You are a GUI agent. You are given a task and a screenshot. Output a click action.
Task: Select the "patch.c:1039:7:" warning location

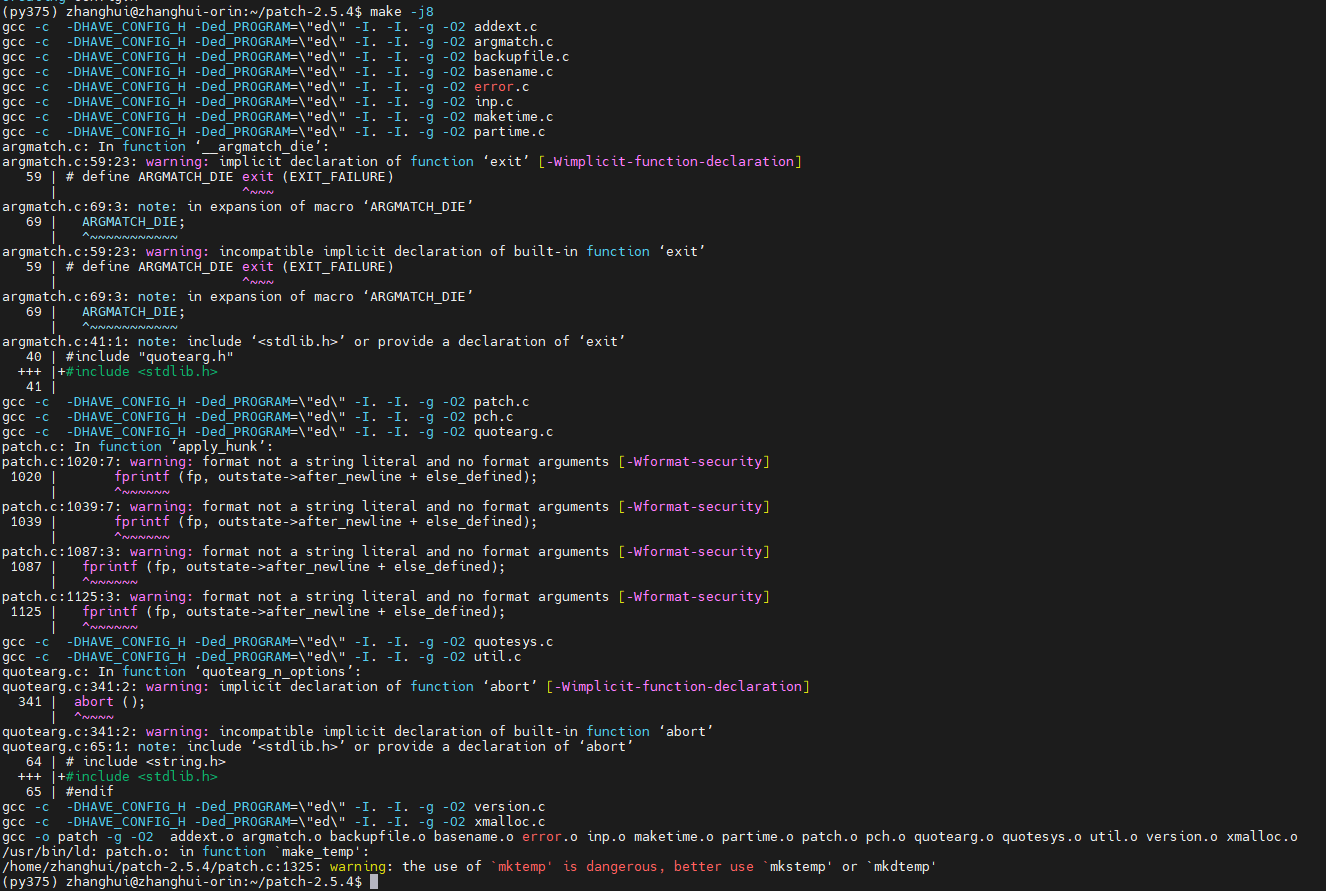[x=62, y=506]
